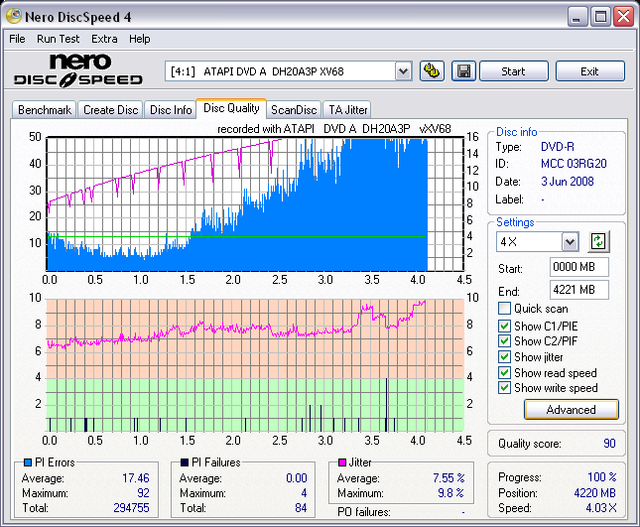The width and height of the screenshot is (640, 527).
Task: Uncheck Show C2/PIF
Action: tap(504, 341)
